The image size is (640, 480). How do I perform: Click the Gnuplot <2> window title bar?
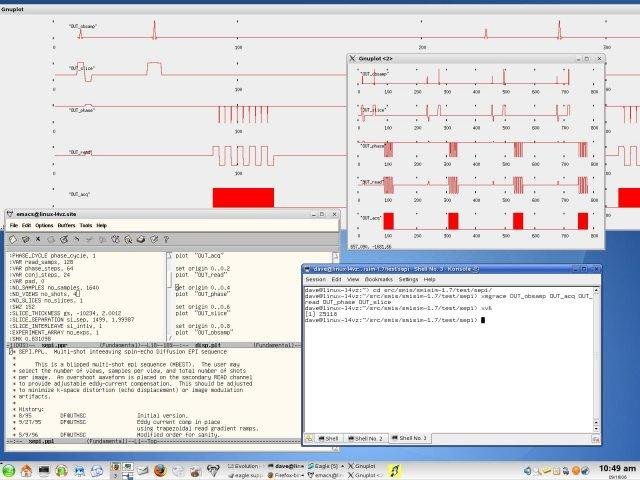click(476, 59)
